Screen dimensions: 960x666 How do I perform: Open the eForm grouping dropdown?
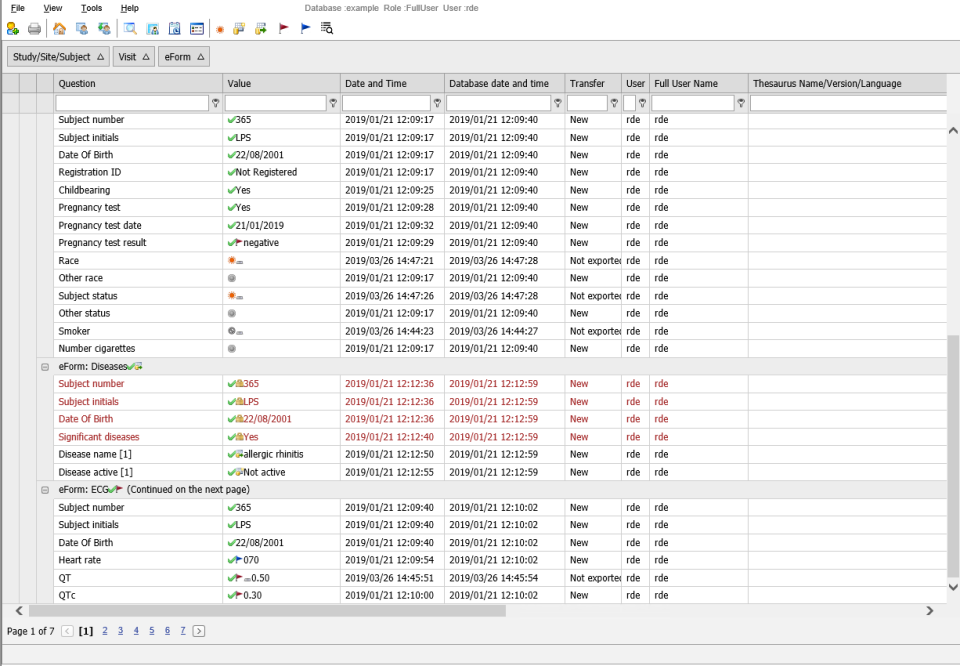(184, 56)
